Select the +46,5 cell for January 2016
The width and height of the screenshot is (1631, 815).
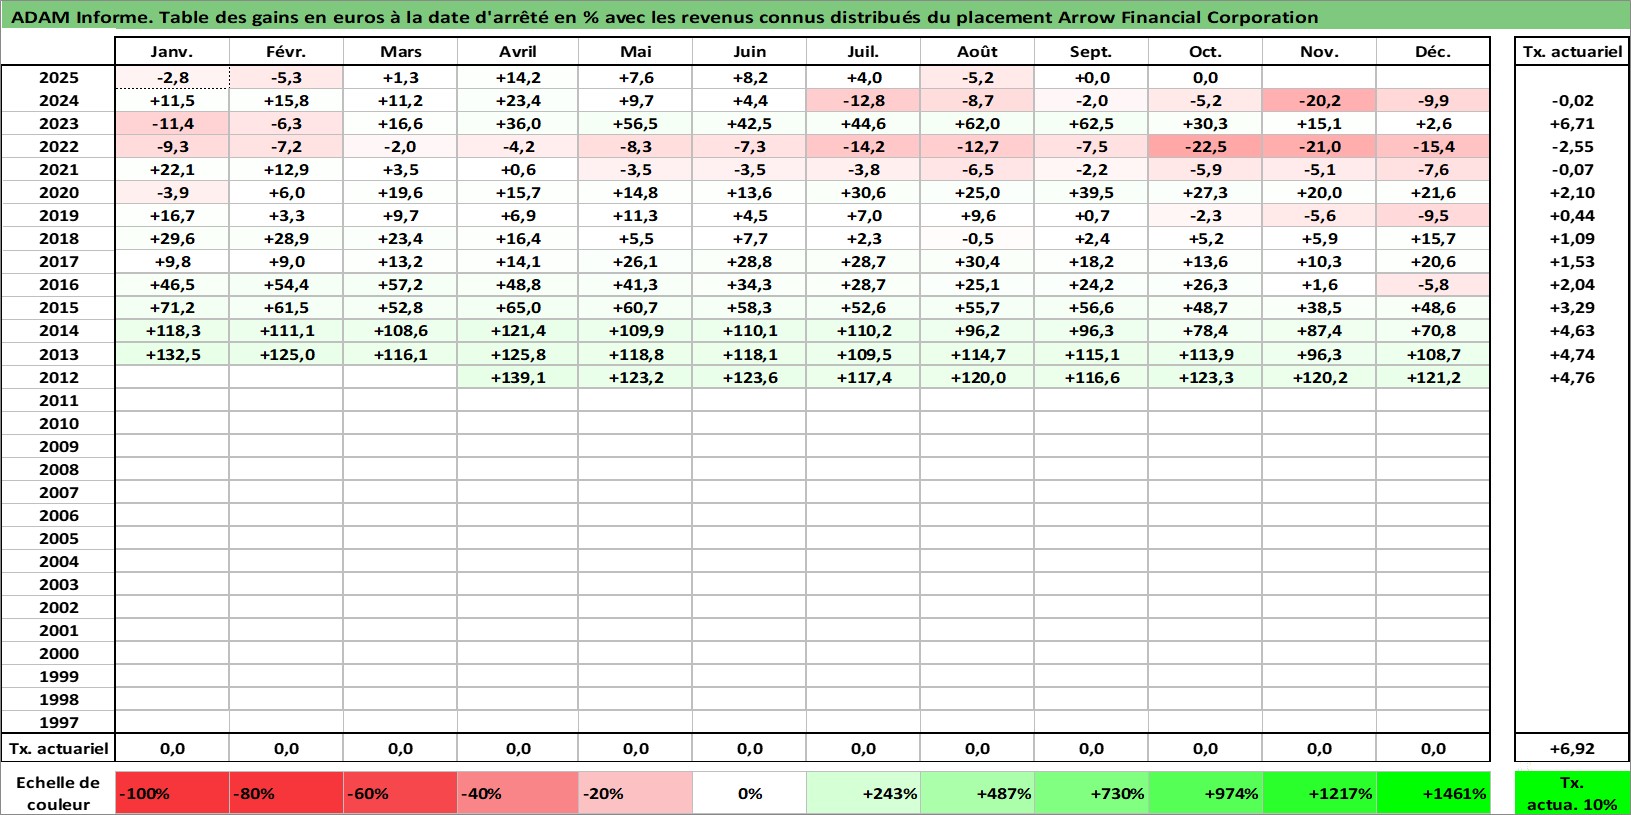coord(172,284)
